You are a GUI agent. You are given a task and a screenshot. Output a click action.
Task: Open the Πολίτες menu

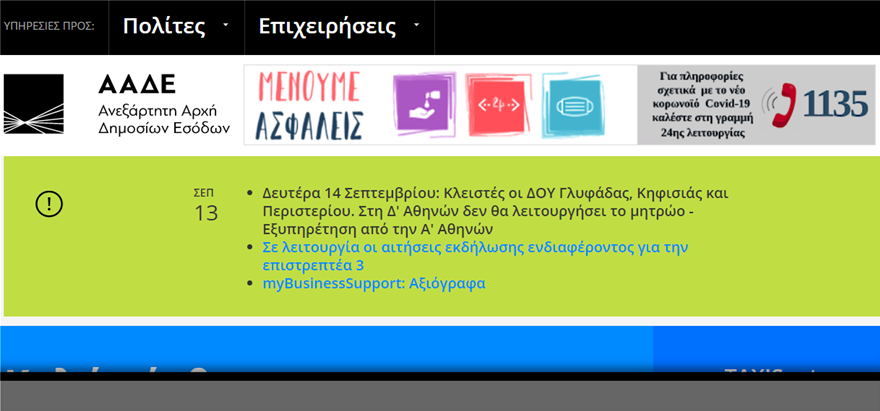164,26
